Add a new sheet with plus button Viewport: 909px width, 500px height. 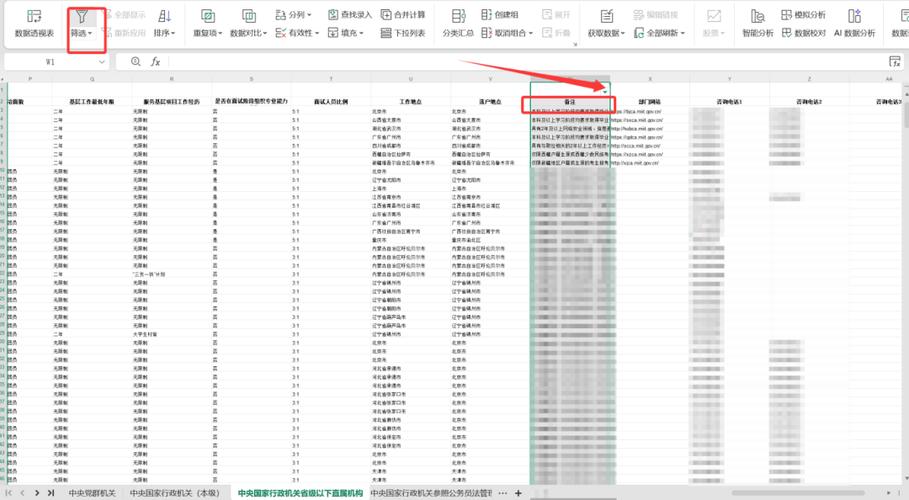tap(518, 493)
